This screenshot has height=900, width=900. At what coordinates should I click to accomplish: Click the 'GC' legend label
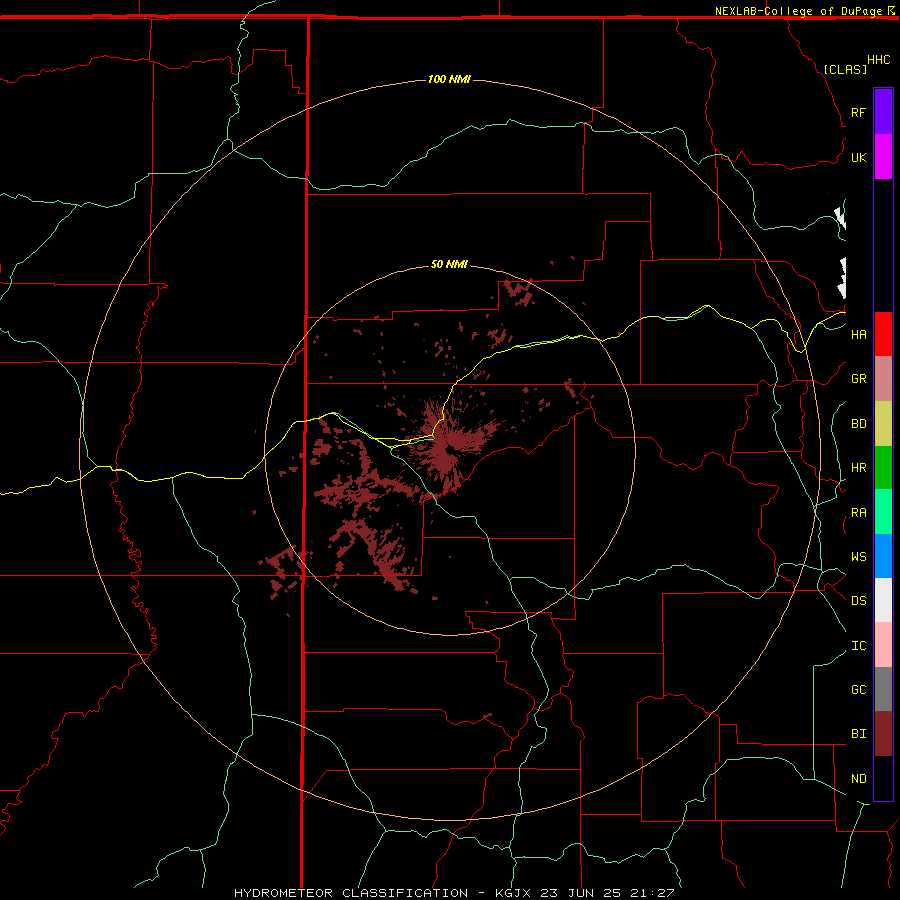[858, 689]
